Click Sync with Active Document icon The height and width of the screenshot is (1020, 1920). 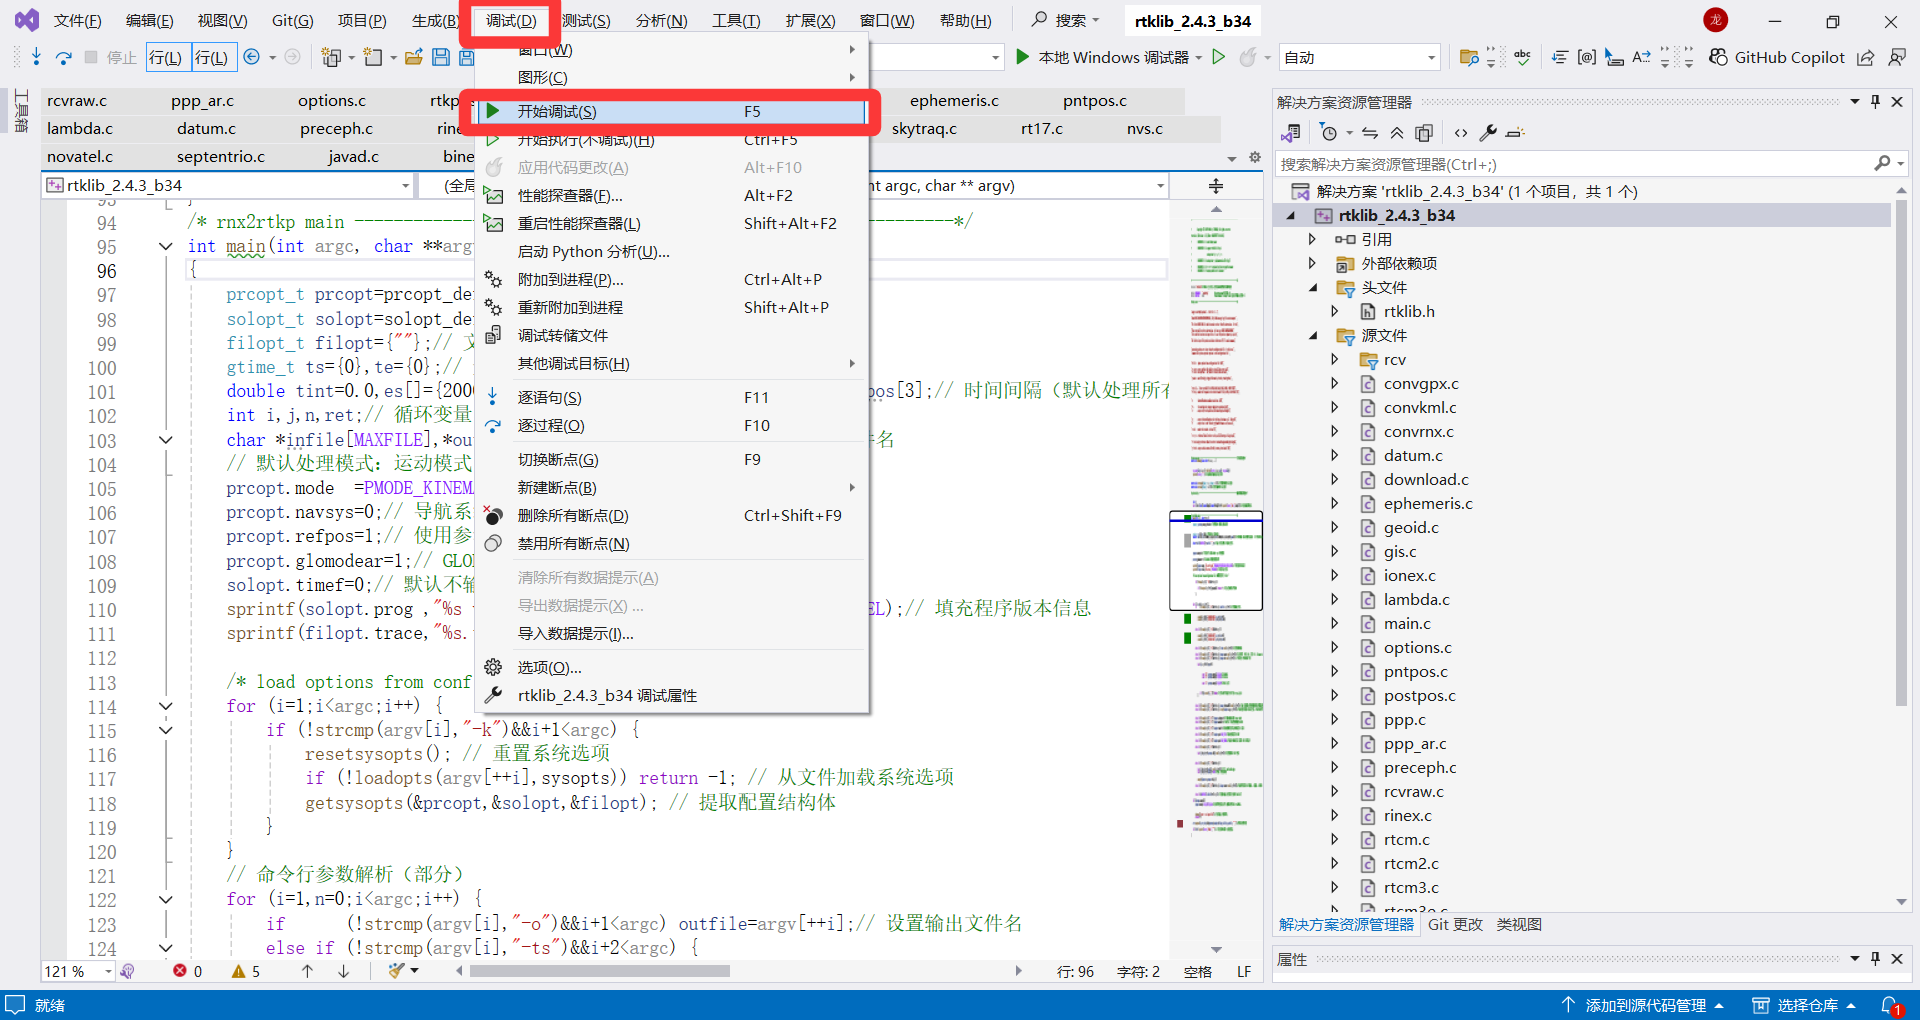pyautogui.click(x=1370, y=132)
